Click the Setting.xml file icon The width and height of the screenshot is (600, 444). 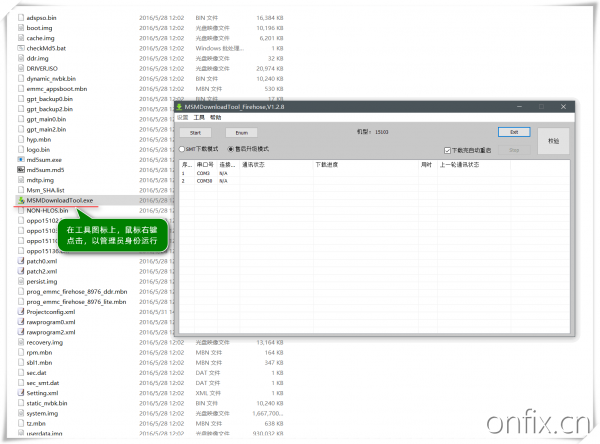point(20,393)
